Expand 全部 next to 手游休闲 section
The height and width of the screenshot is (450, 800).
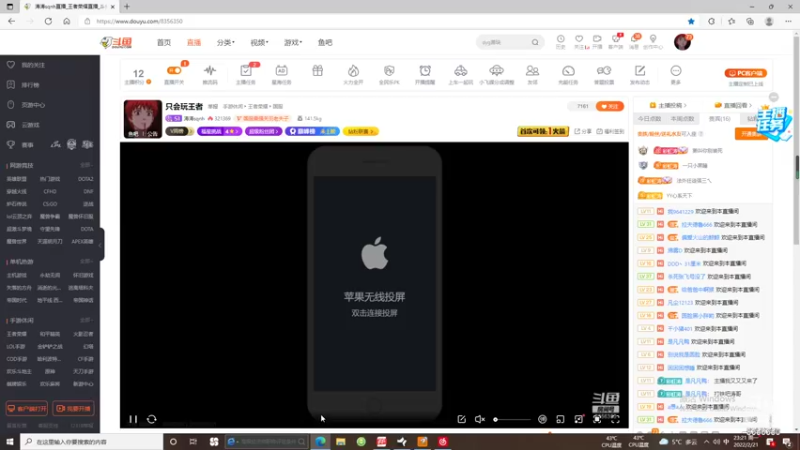[x=86, y=320]
